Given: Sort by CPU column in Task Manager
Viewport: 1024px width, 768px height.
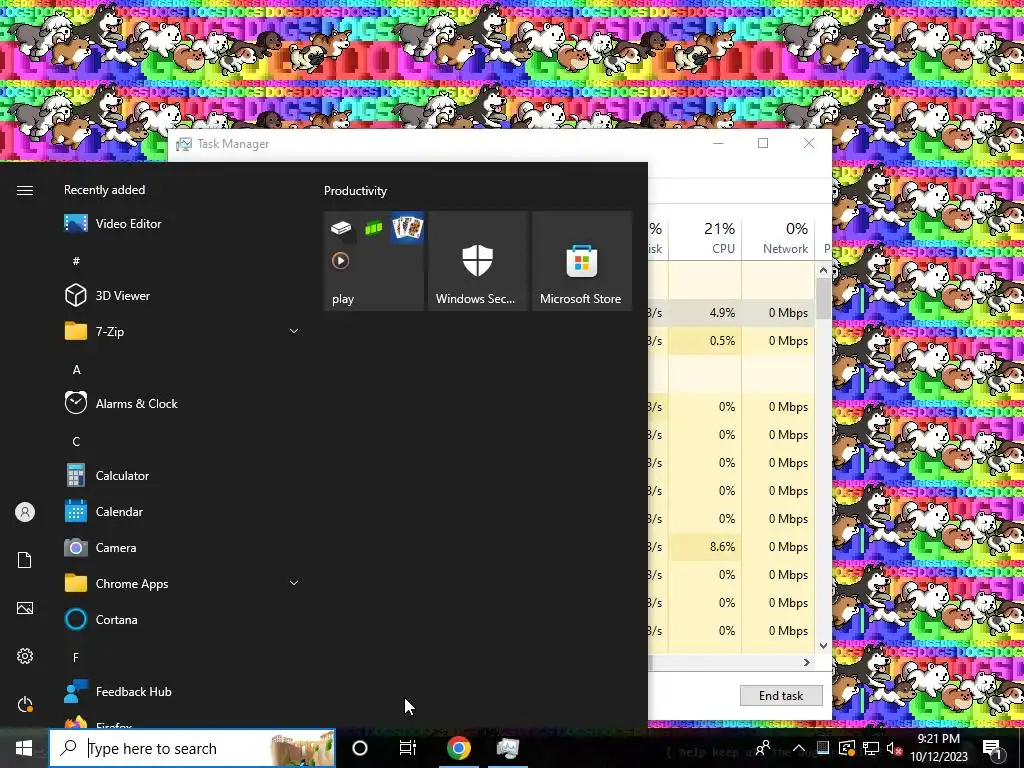Looking at the screenshot, I should (x=705, y=238).
